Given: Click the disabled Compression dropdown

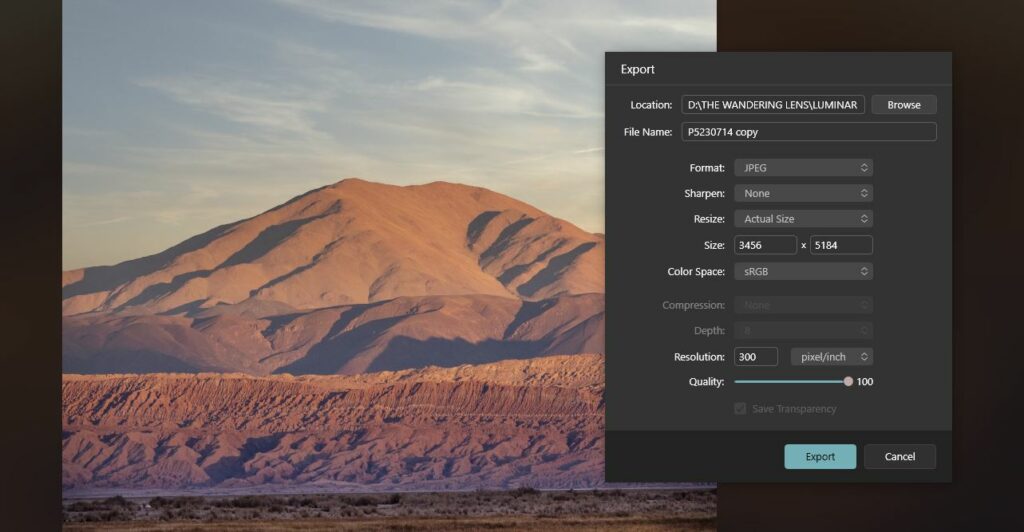Looking at the screenshot, I should point(803,305).
